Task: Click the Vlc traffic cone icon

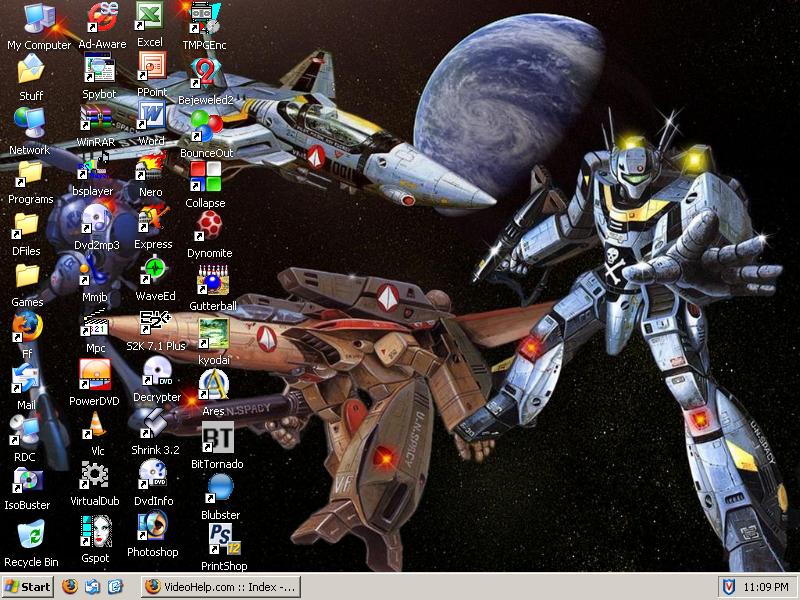Action: pos(97,426)
